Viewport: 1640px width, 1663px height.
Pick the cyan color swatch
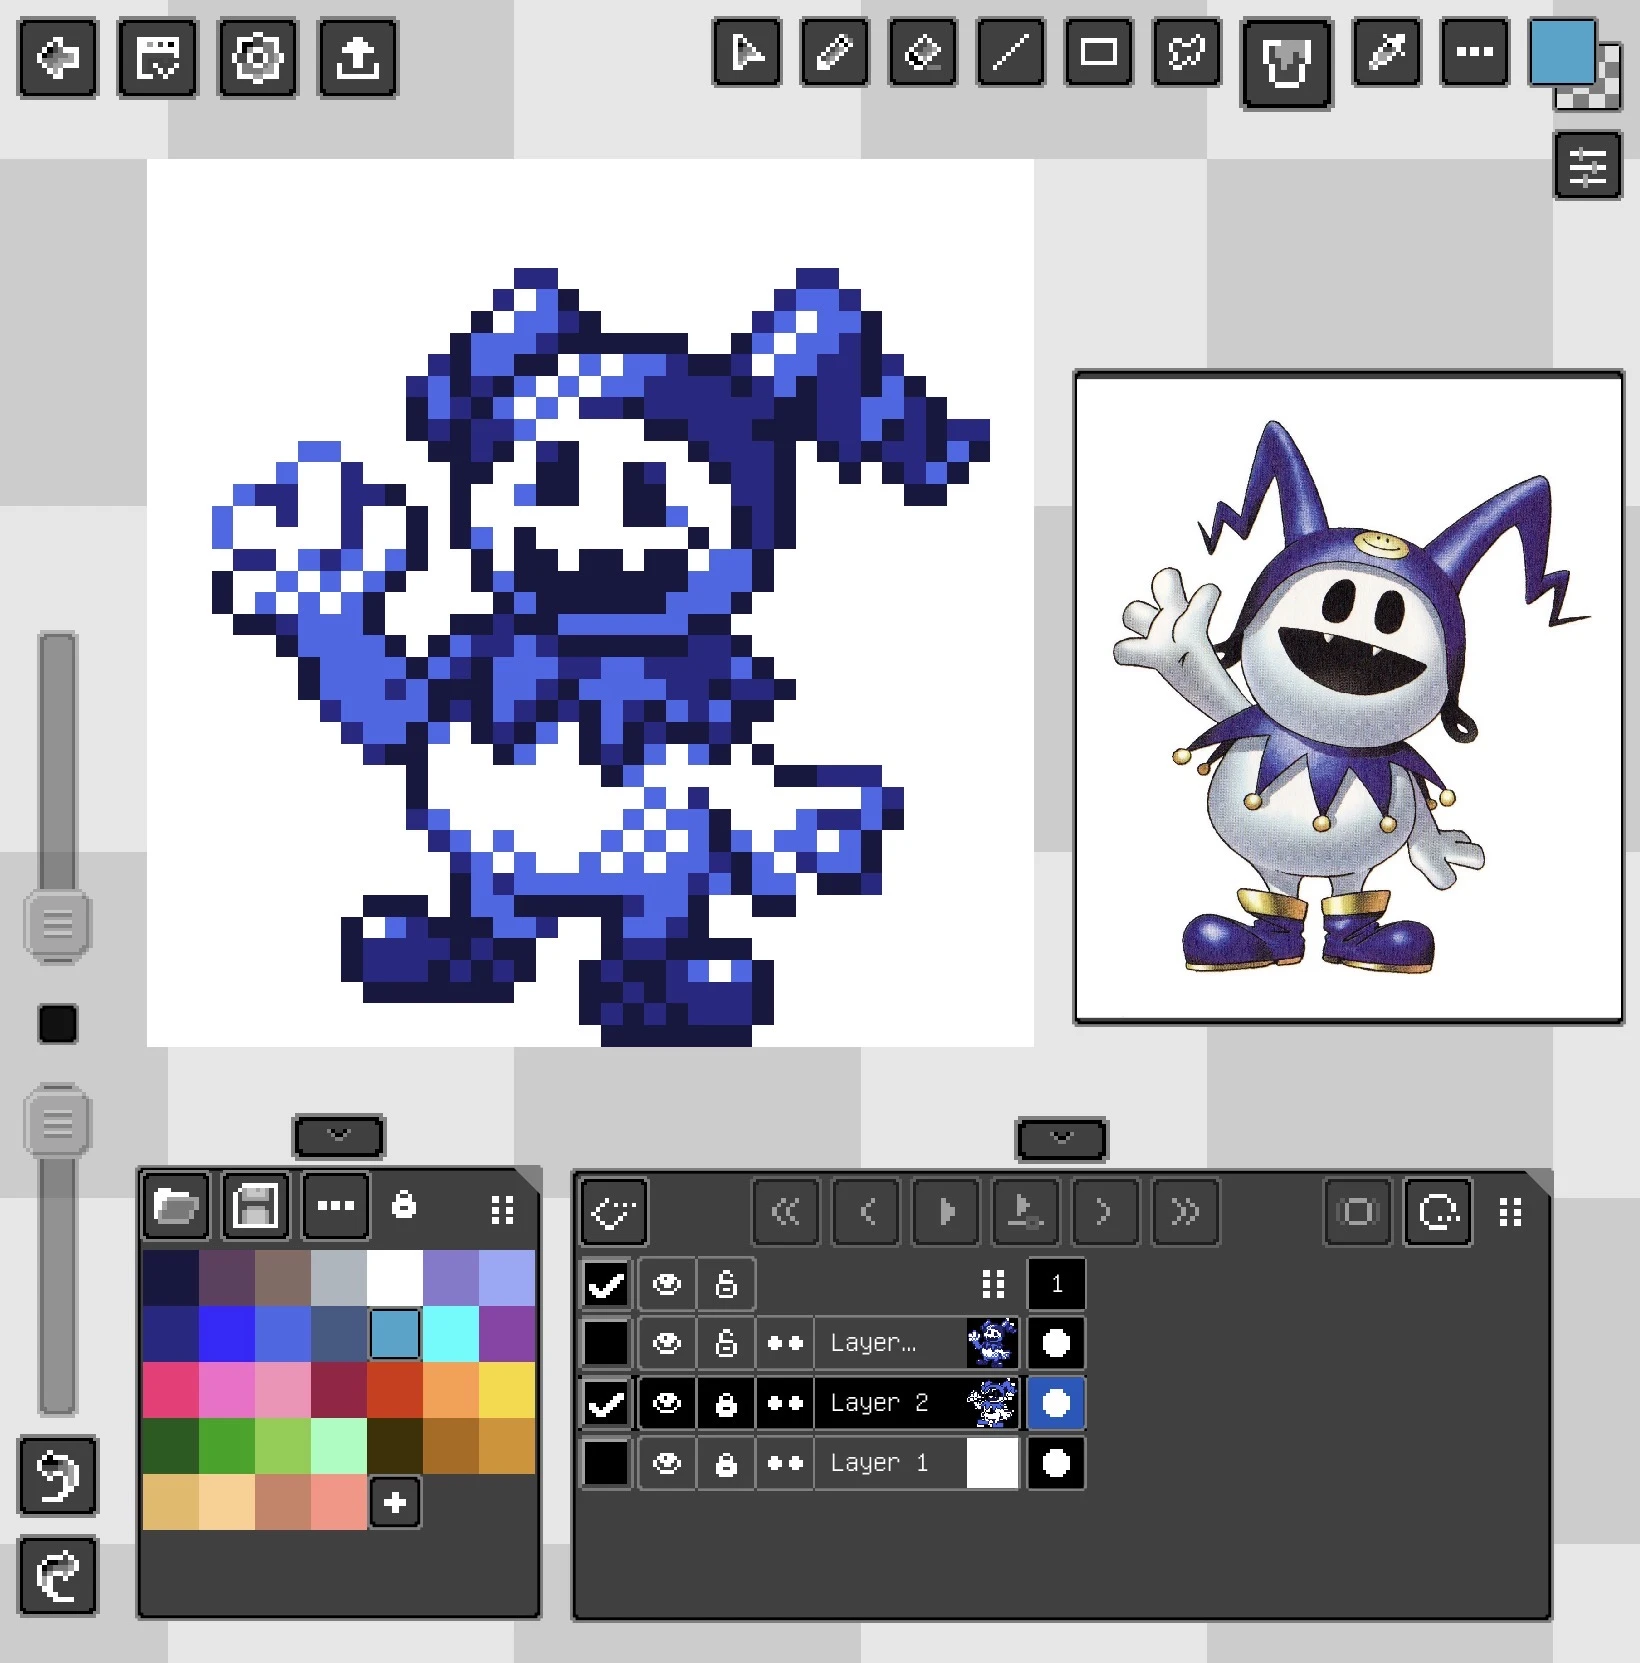click(x=450, y=1334)
